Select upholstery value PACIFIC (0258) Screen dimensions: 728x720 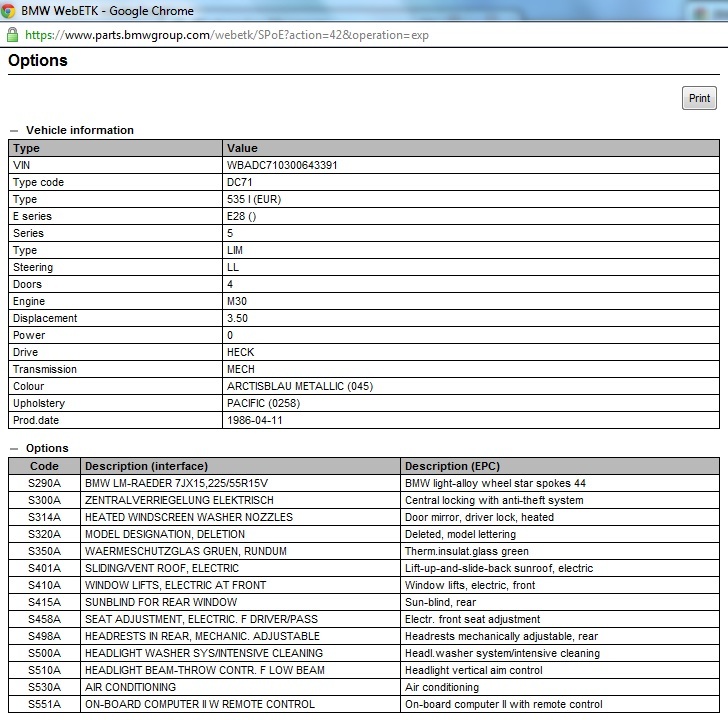pos(263,403)
